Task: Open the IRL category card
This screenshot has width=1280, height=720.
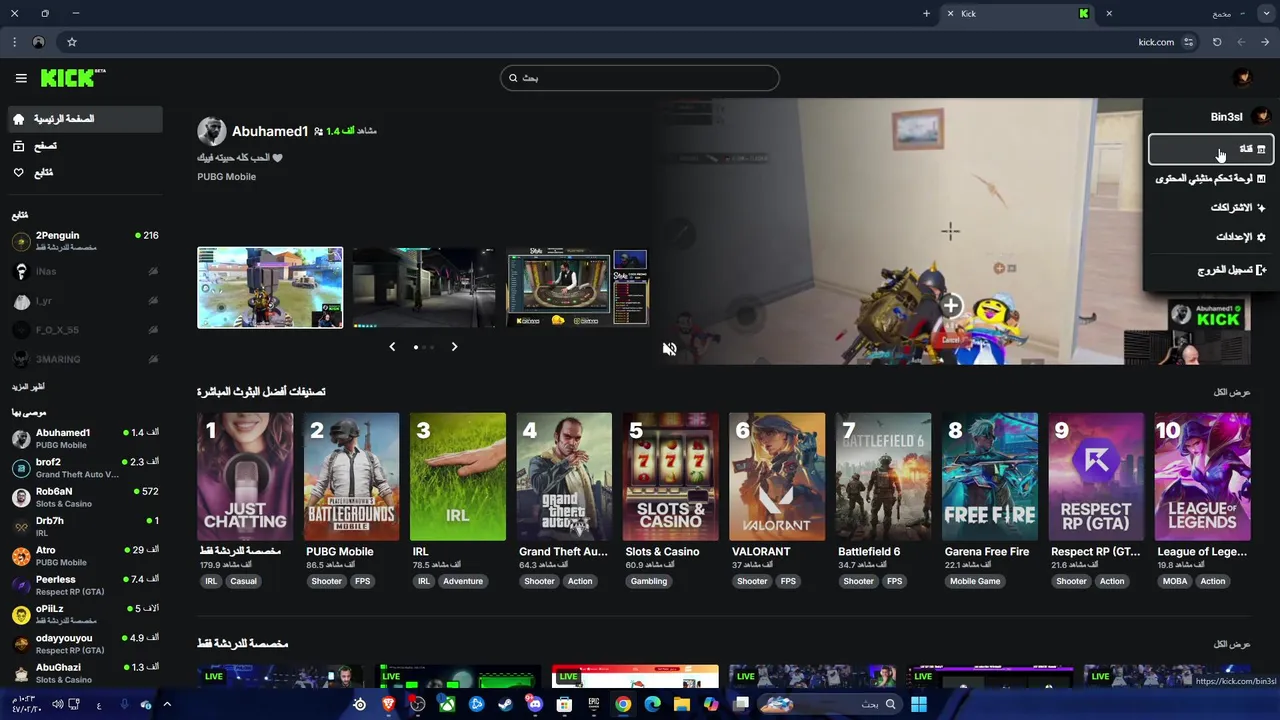Action: click(458, 477)
